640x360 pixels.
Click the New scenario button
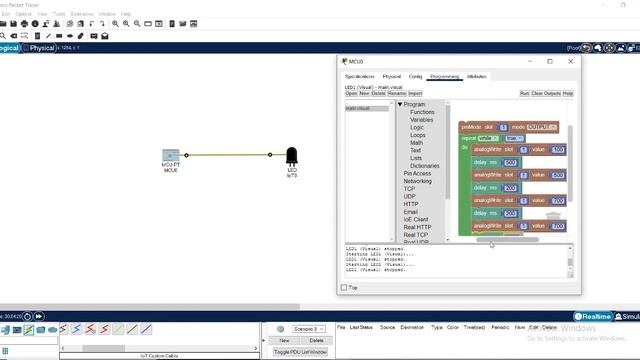click(284, 340)
